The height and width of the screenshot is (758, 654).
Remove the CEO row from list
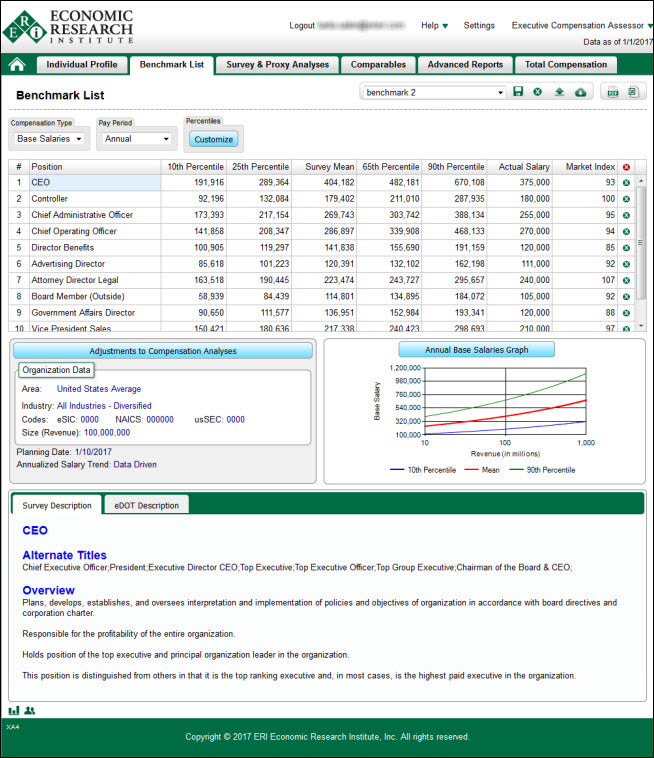click(x=626, y=183)
